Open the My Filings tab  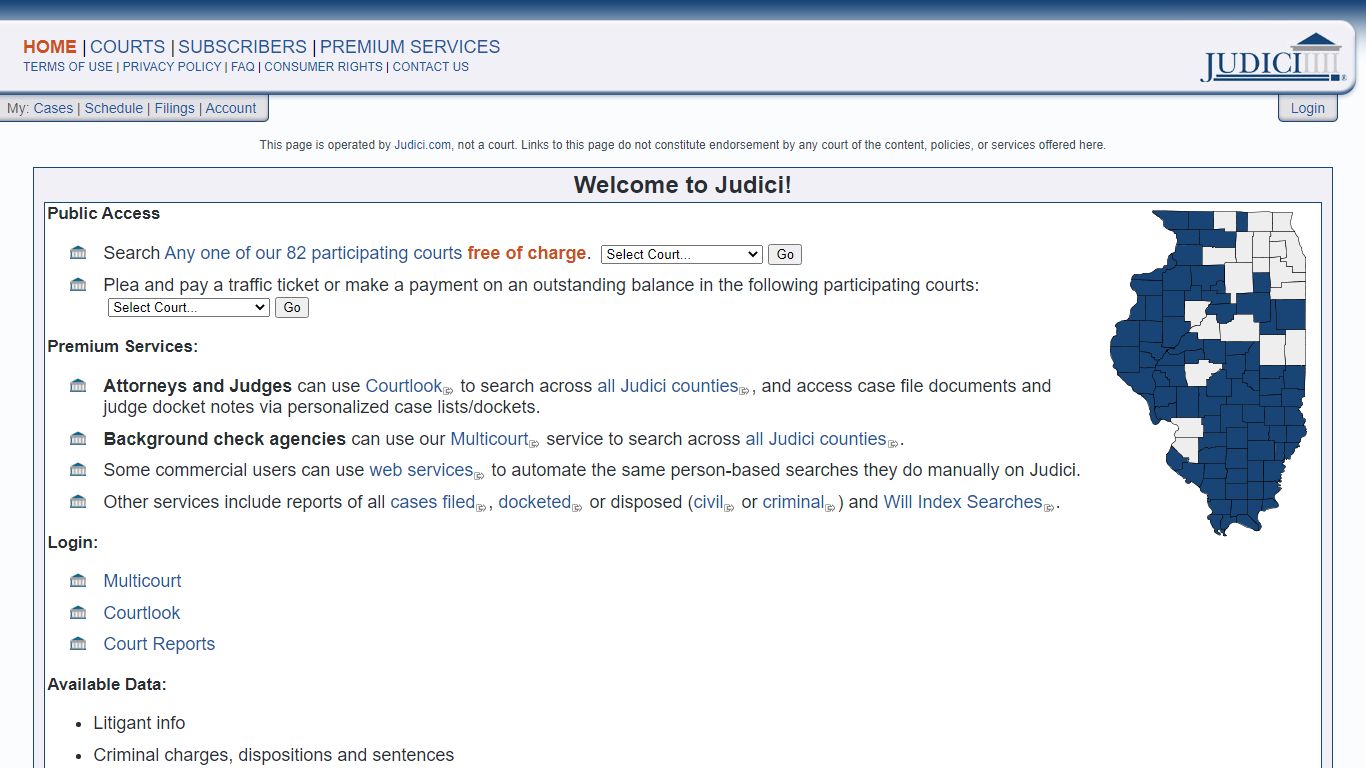coord(175,108)
